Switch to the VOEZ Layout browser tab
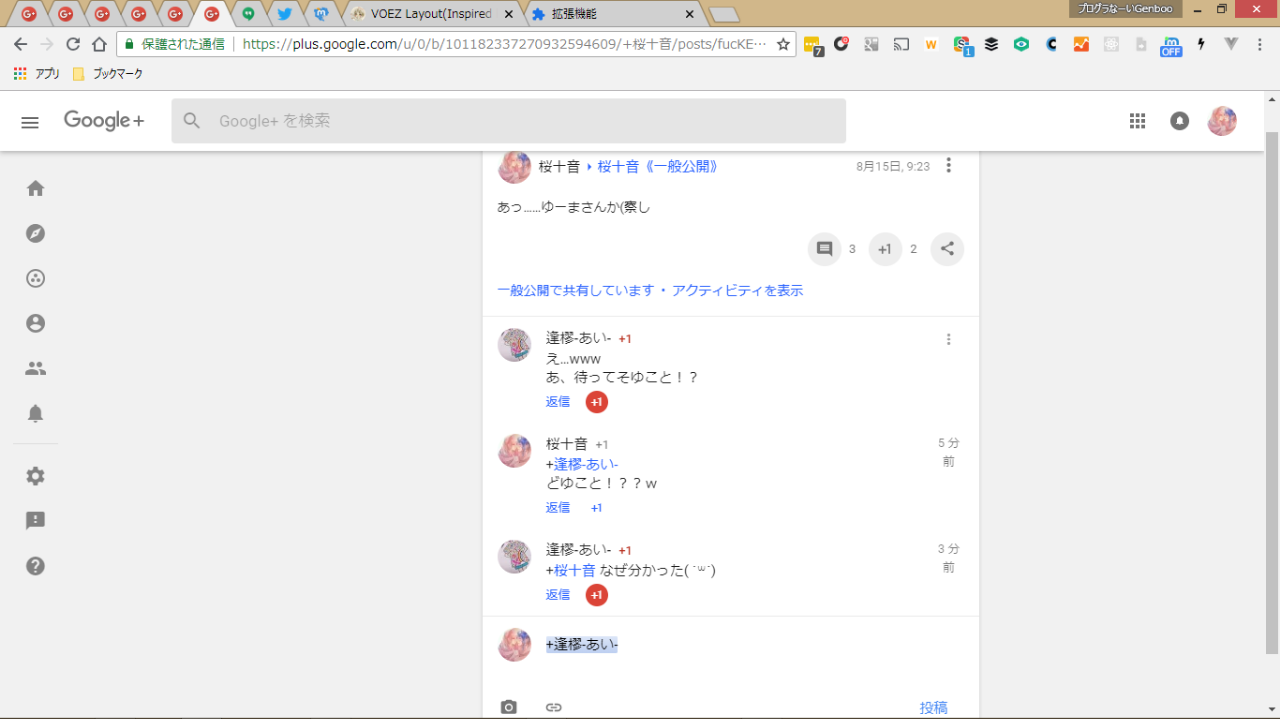The width and height of the screenshot is (1280, 719). pyautogui.click(x=430, y=14)
